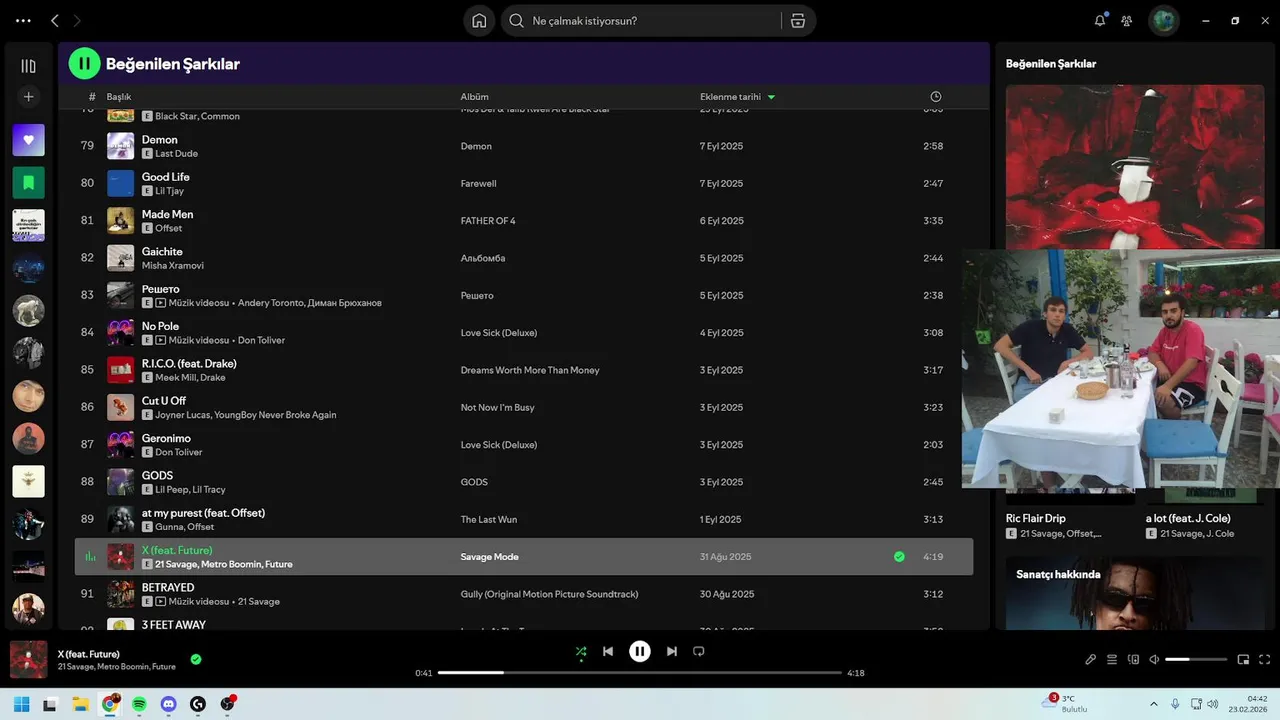Sort by Başlık column header
Image resolution: width=1280 pixels, height=720 pixels.
click(119, 97)
